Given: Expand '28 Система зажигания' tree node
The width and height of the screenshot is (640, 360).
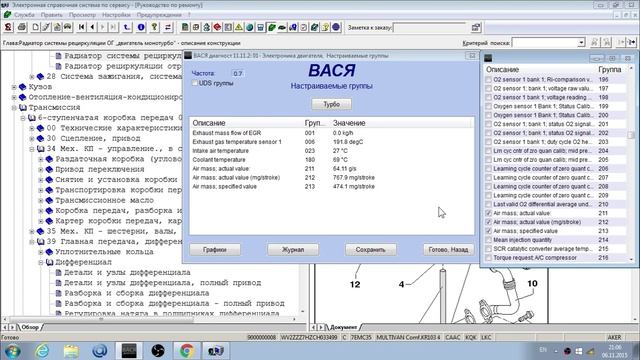Looking at the screenshot, I should point(32,77).
